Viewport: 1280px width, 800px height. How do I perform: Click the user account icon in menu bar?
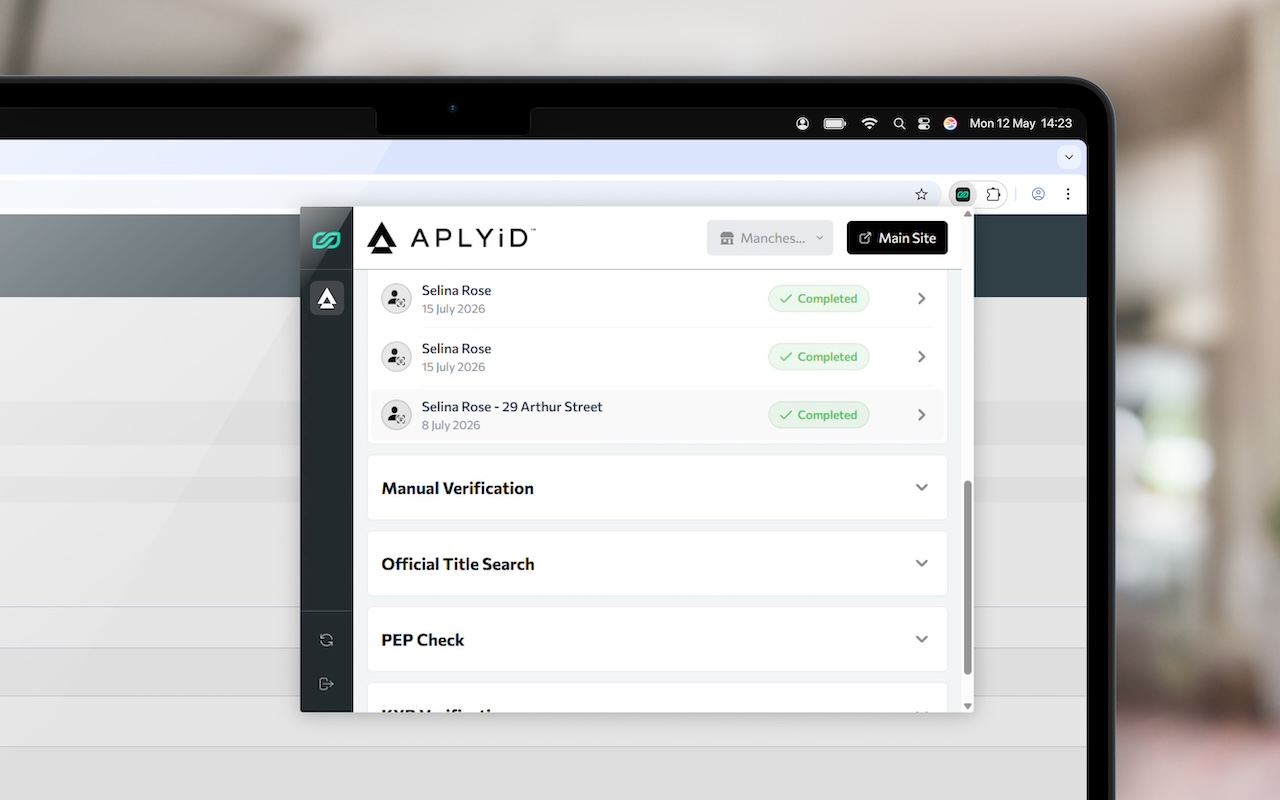802,123
